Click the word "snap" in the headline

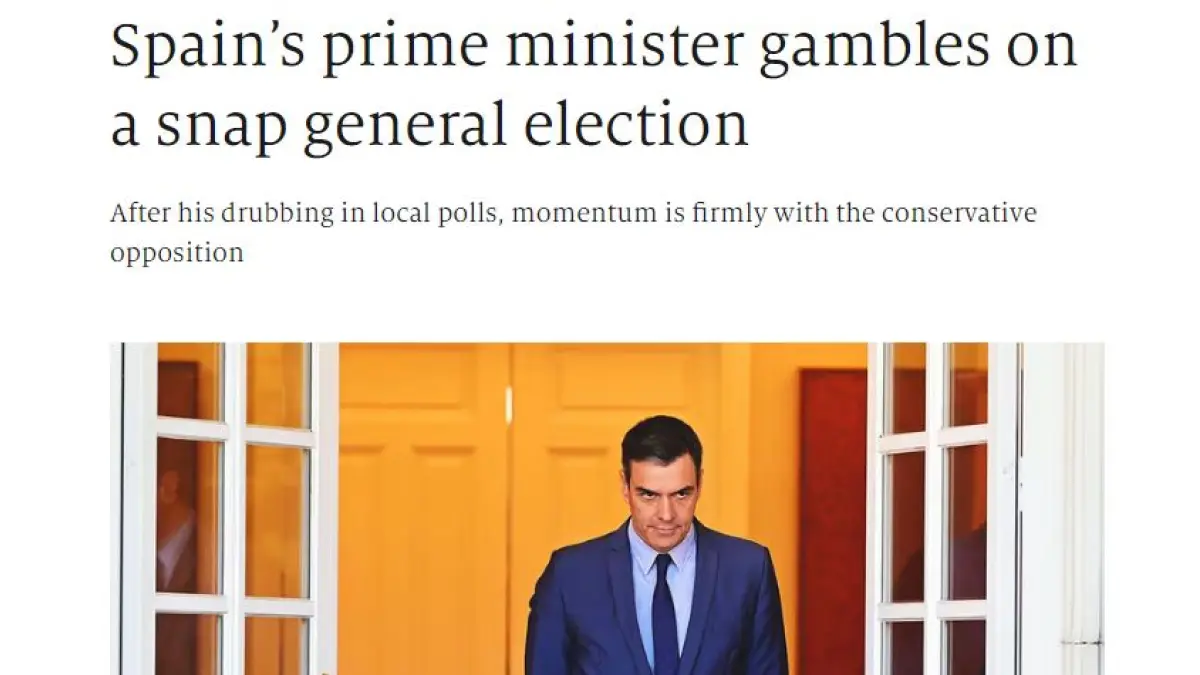[213, 125]
